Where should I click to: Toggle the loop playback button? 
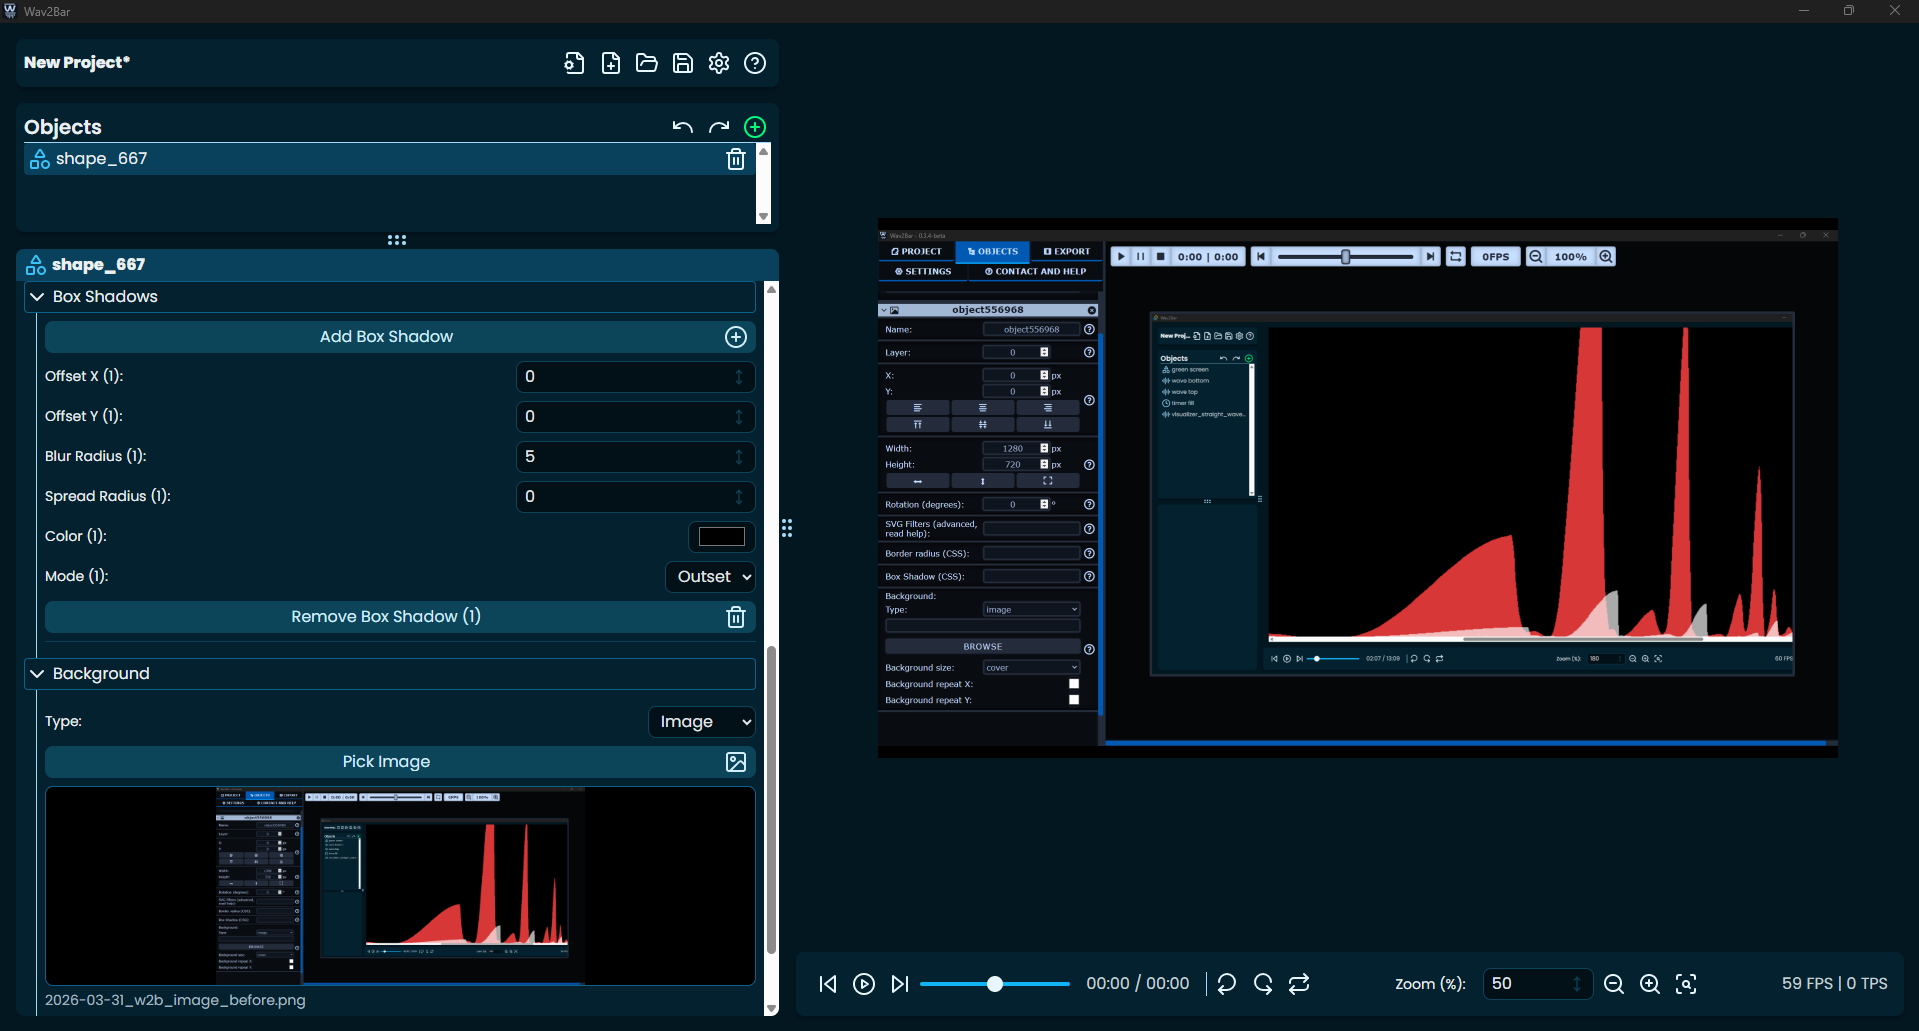(1299, 984)
